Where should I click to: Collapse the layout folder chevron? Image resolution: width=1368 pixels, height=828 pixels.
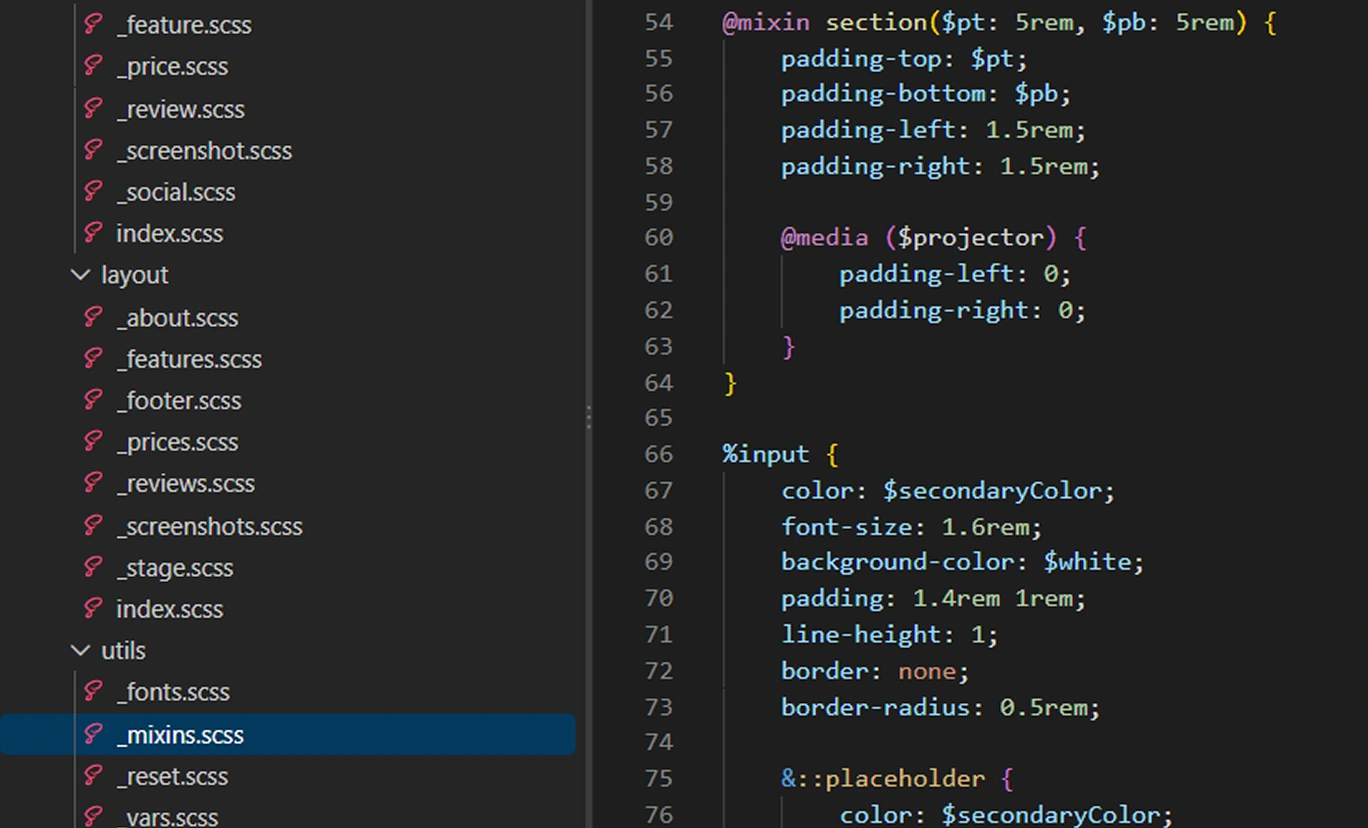[81, 274]
